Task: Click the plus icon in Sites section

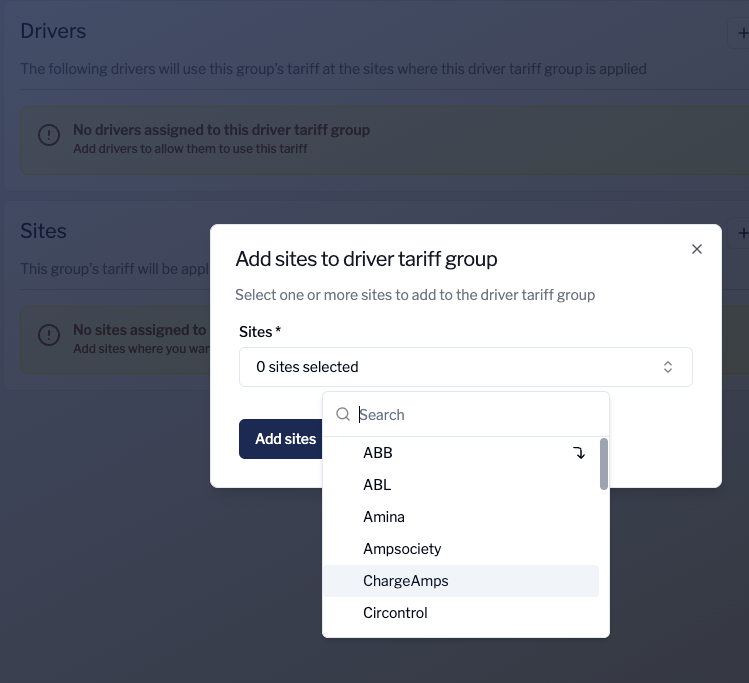Action: click(743, 232)
